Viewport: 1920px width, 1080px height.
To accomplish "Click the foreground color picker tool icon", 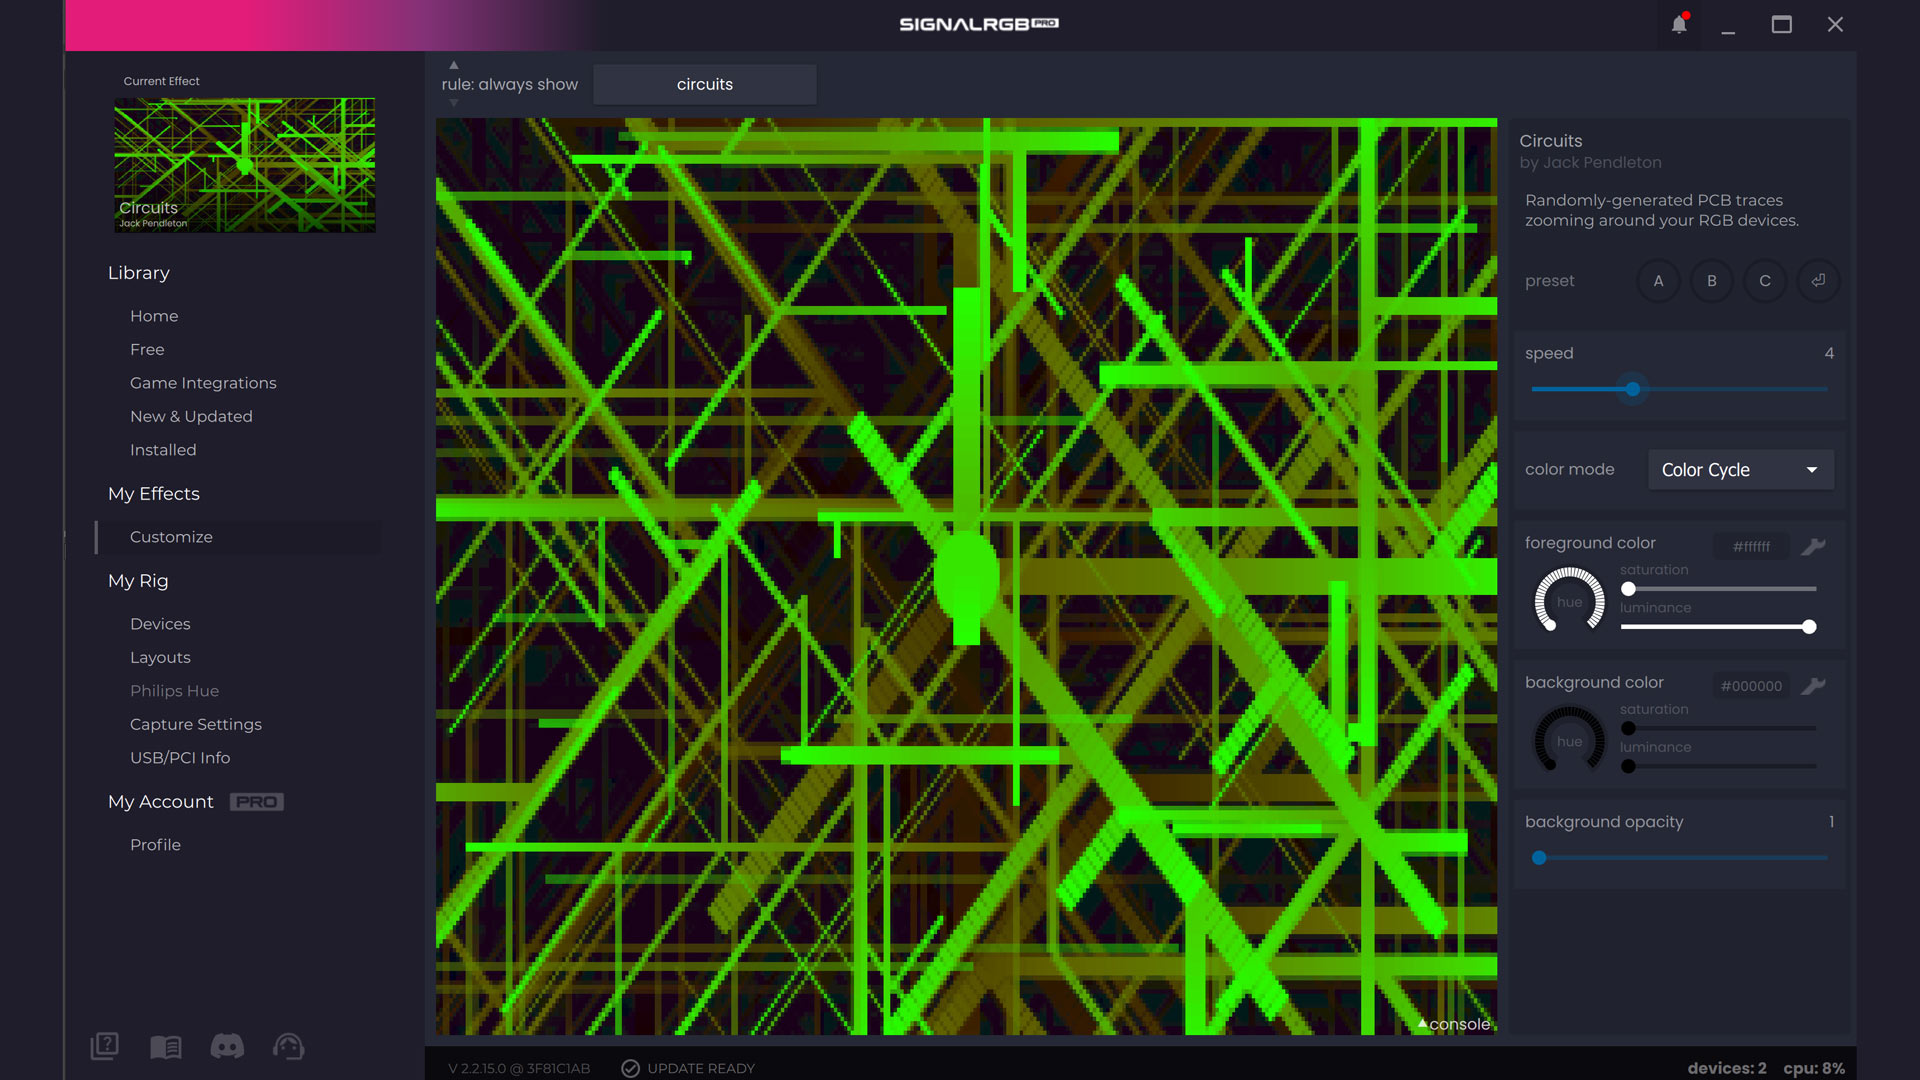I will pos(1813,546).
